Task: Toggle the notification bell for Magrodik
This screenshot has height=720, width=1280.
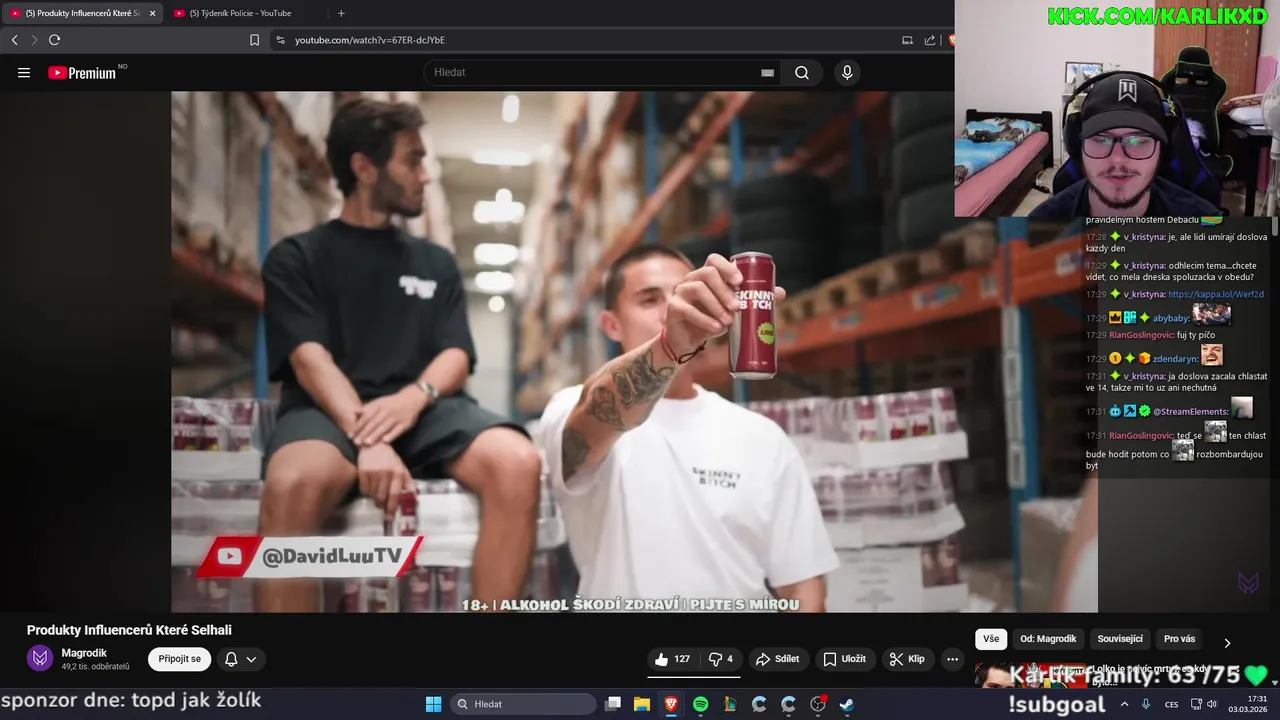Action: (x=231, y=659)
